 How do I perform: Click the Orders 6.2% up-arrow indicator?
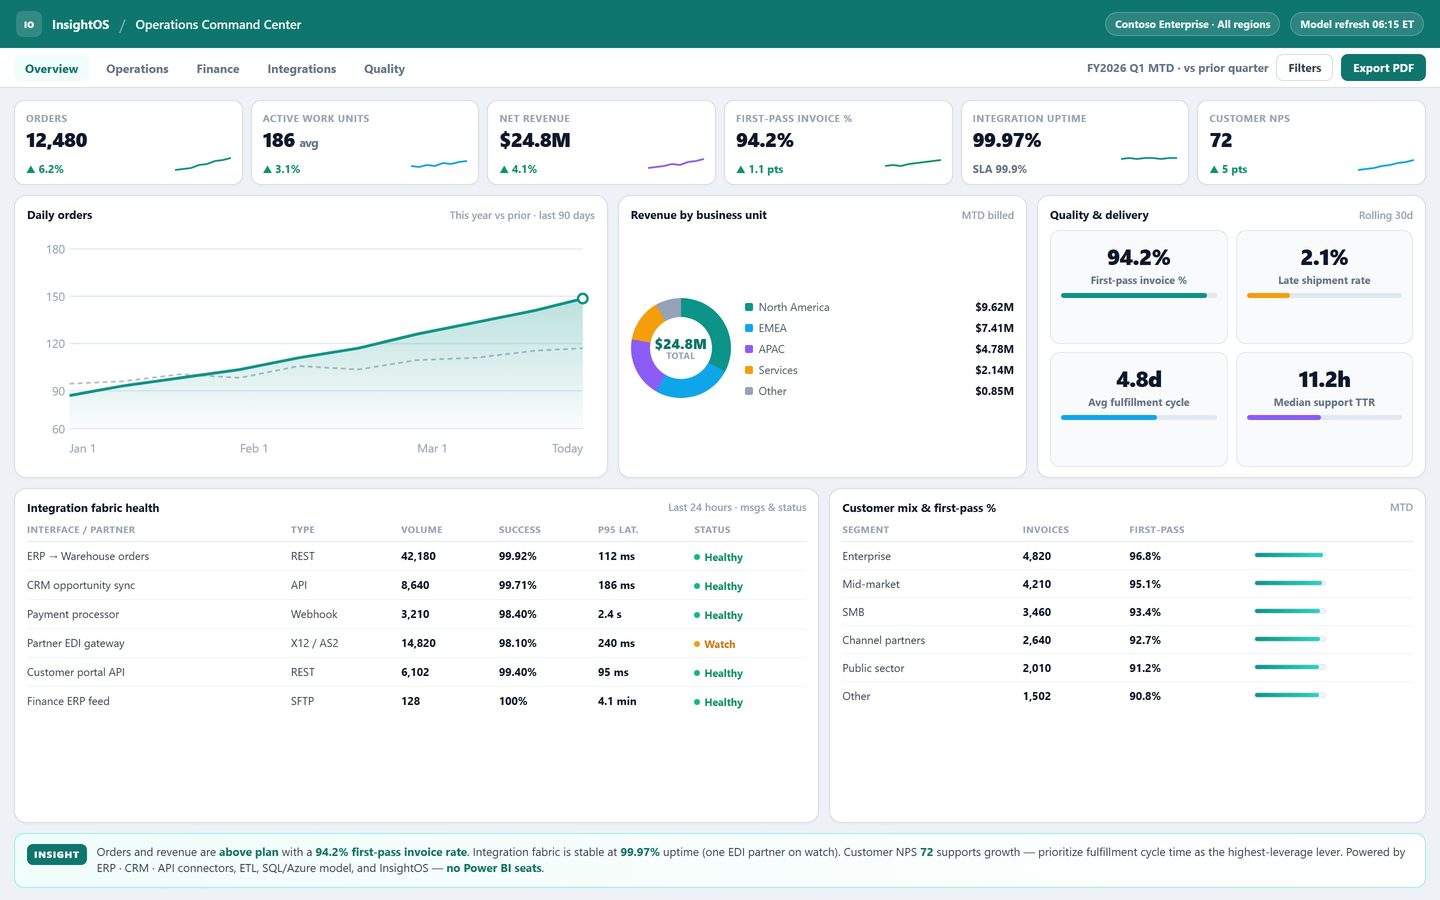31,169
